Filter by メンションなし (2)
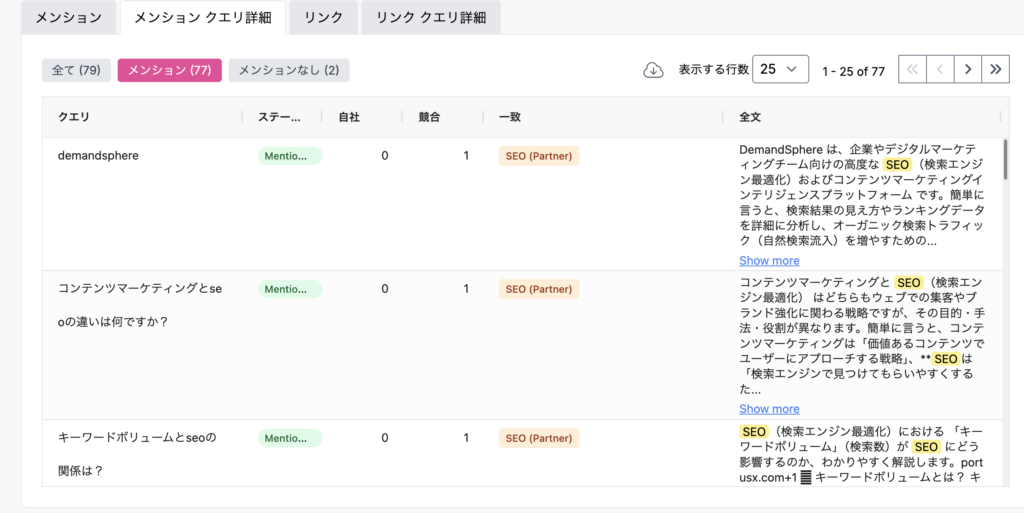 tap(288, 70)
